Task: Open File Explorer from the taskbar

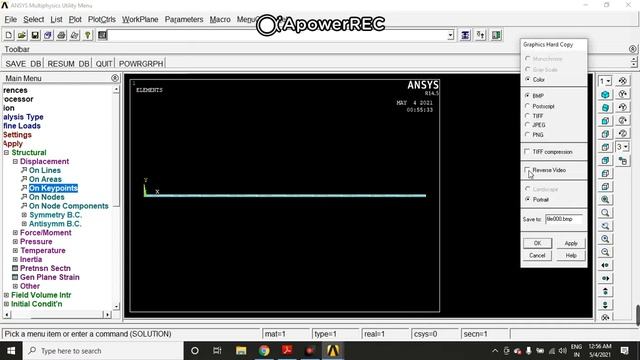Action: [x=241, y=351]
